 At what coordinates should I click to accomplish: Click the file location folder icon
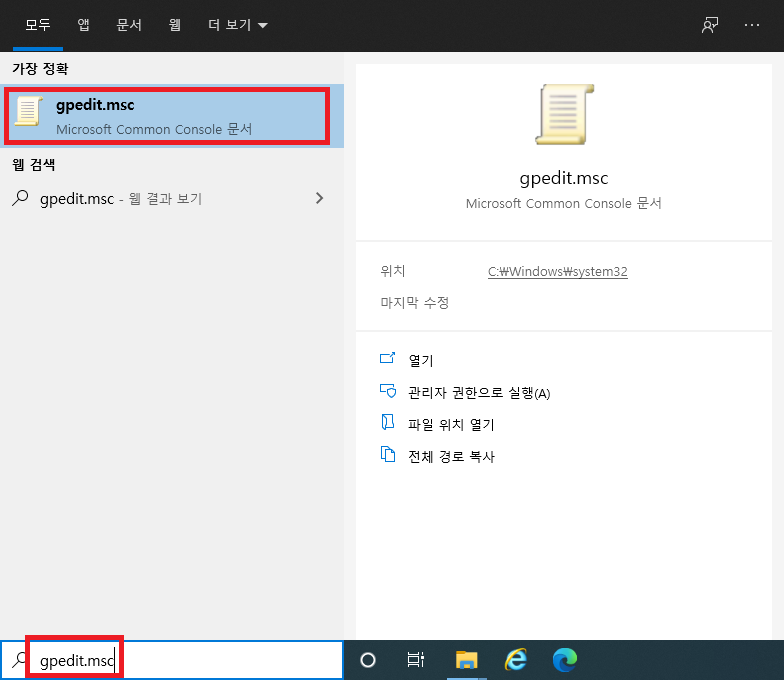[x=388, y=422]
